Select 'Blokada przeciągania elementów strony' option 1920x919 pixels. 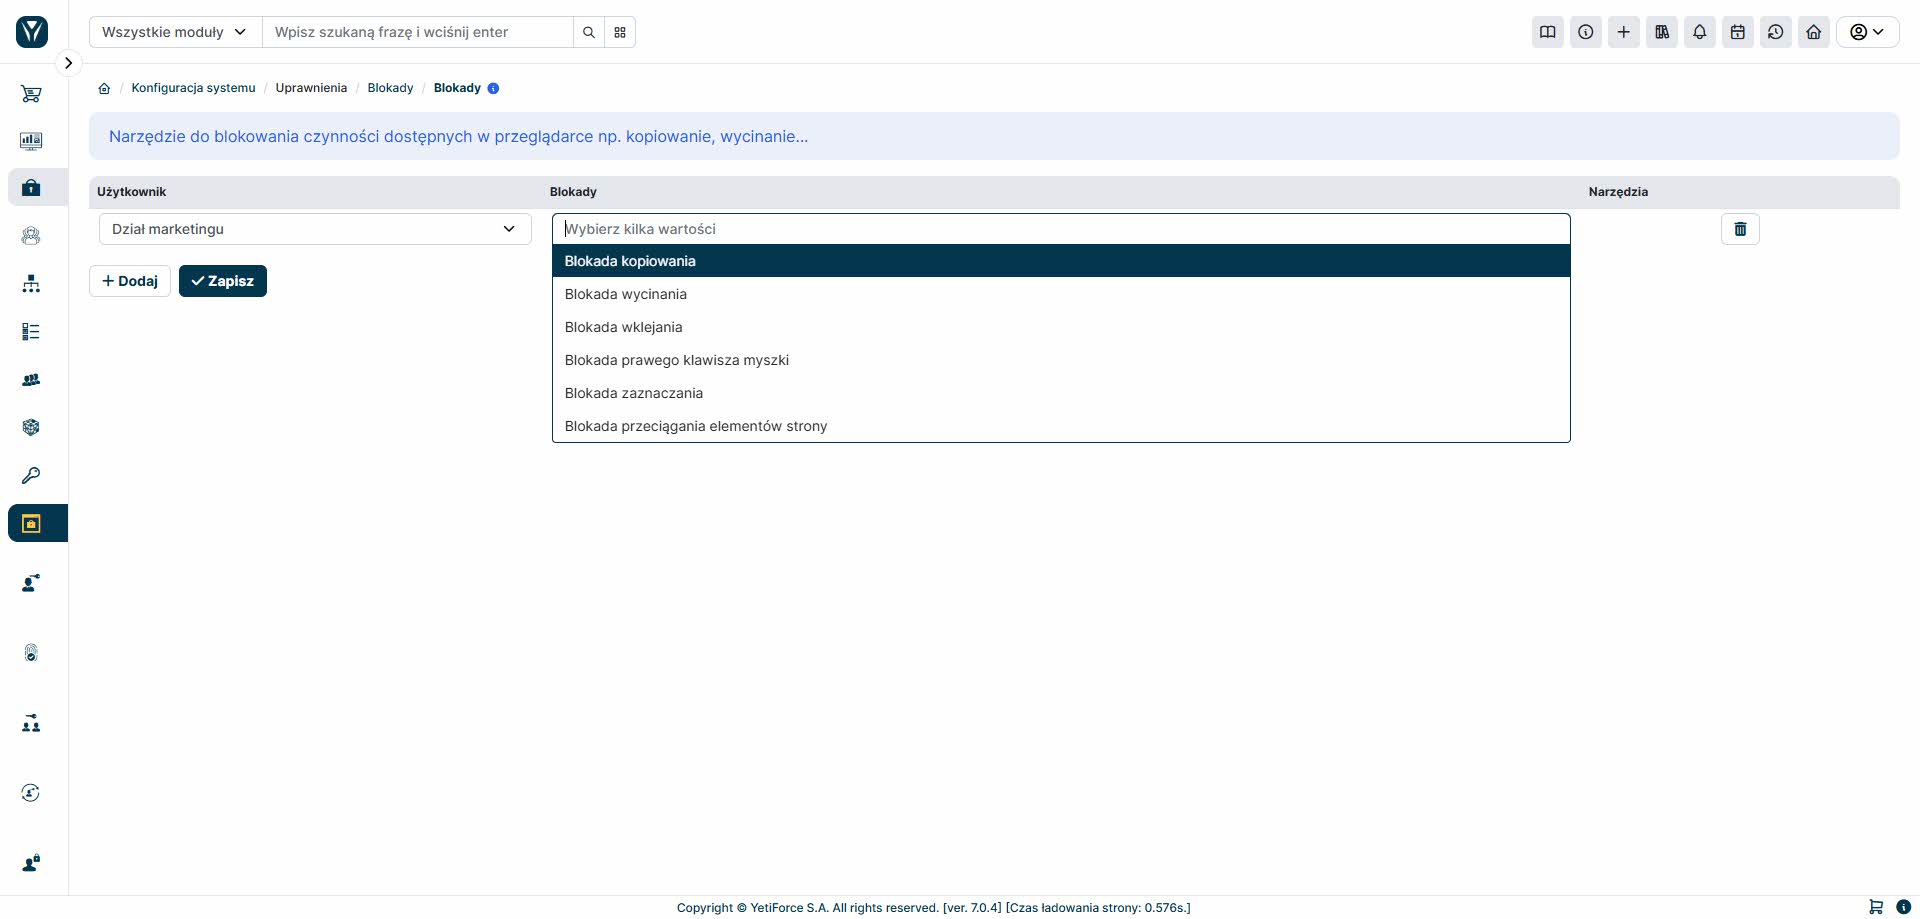(x=1061, y=426)
